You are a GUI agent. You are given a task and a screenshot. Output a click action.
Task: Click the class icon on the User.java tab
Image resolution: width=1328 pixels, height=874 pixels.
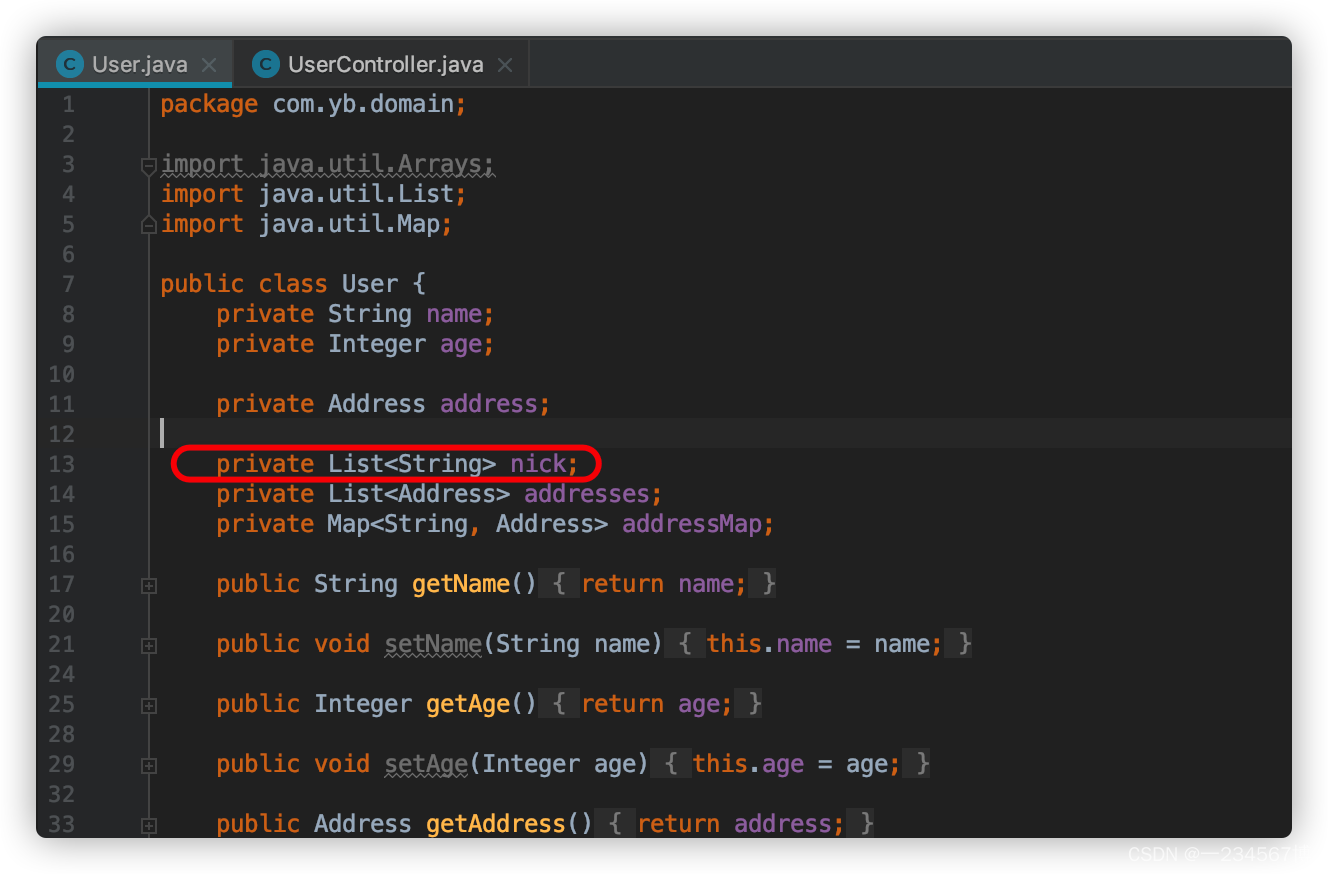[68, 64]
